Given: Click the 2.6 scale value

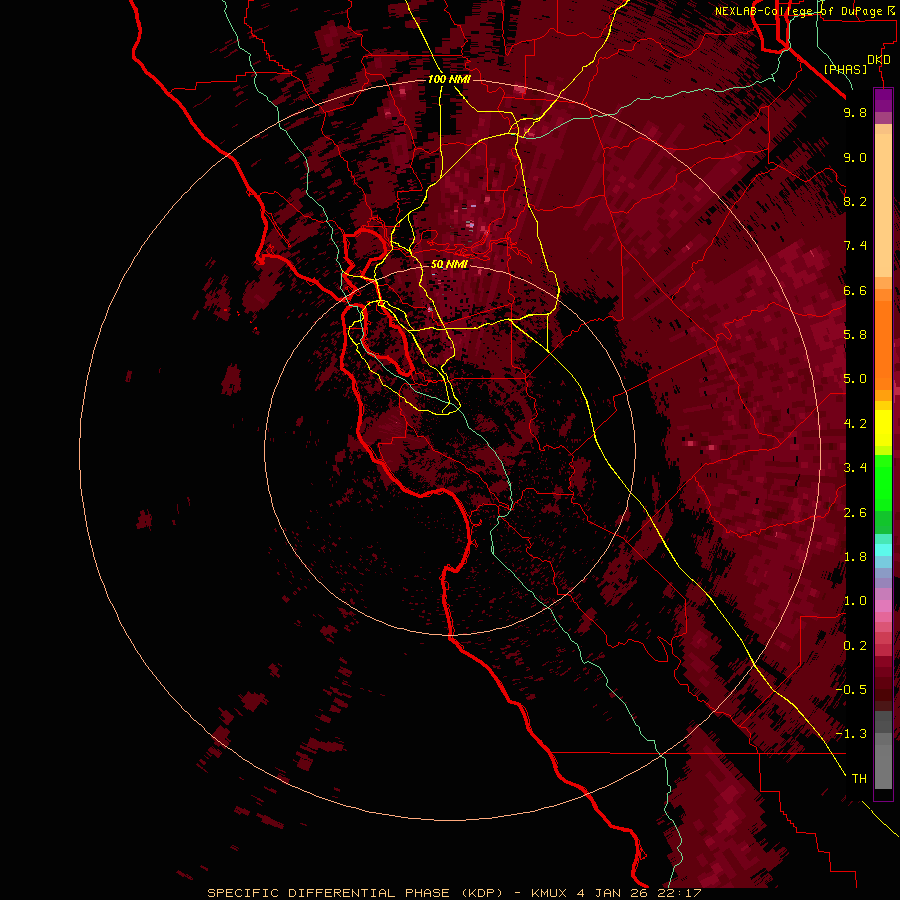Looking at the screenshot, I should tap(855, 513).
